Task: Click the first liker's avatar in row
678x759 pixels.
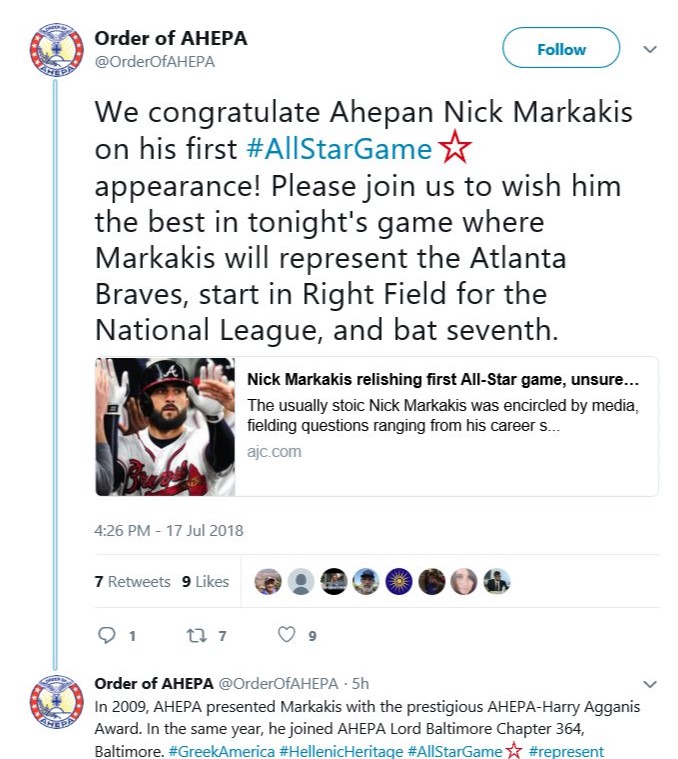Action: click(x=268, y=581)
